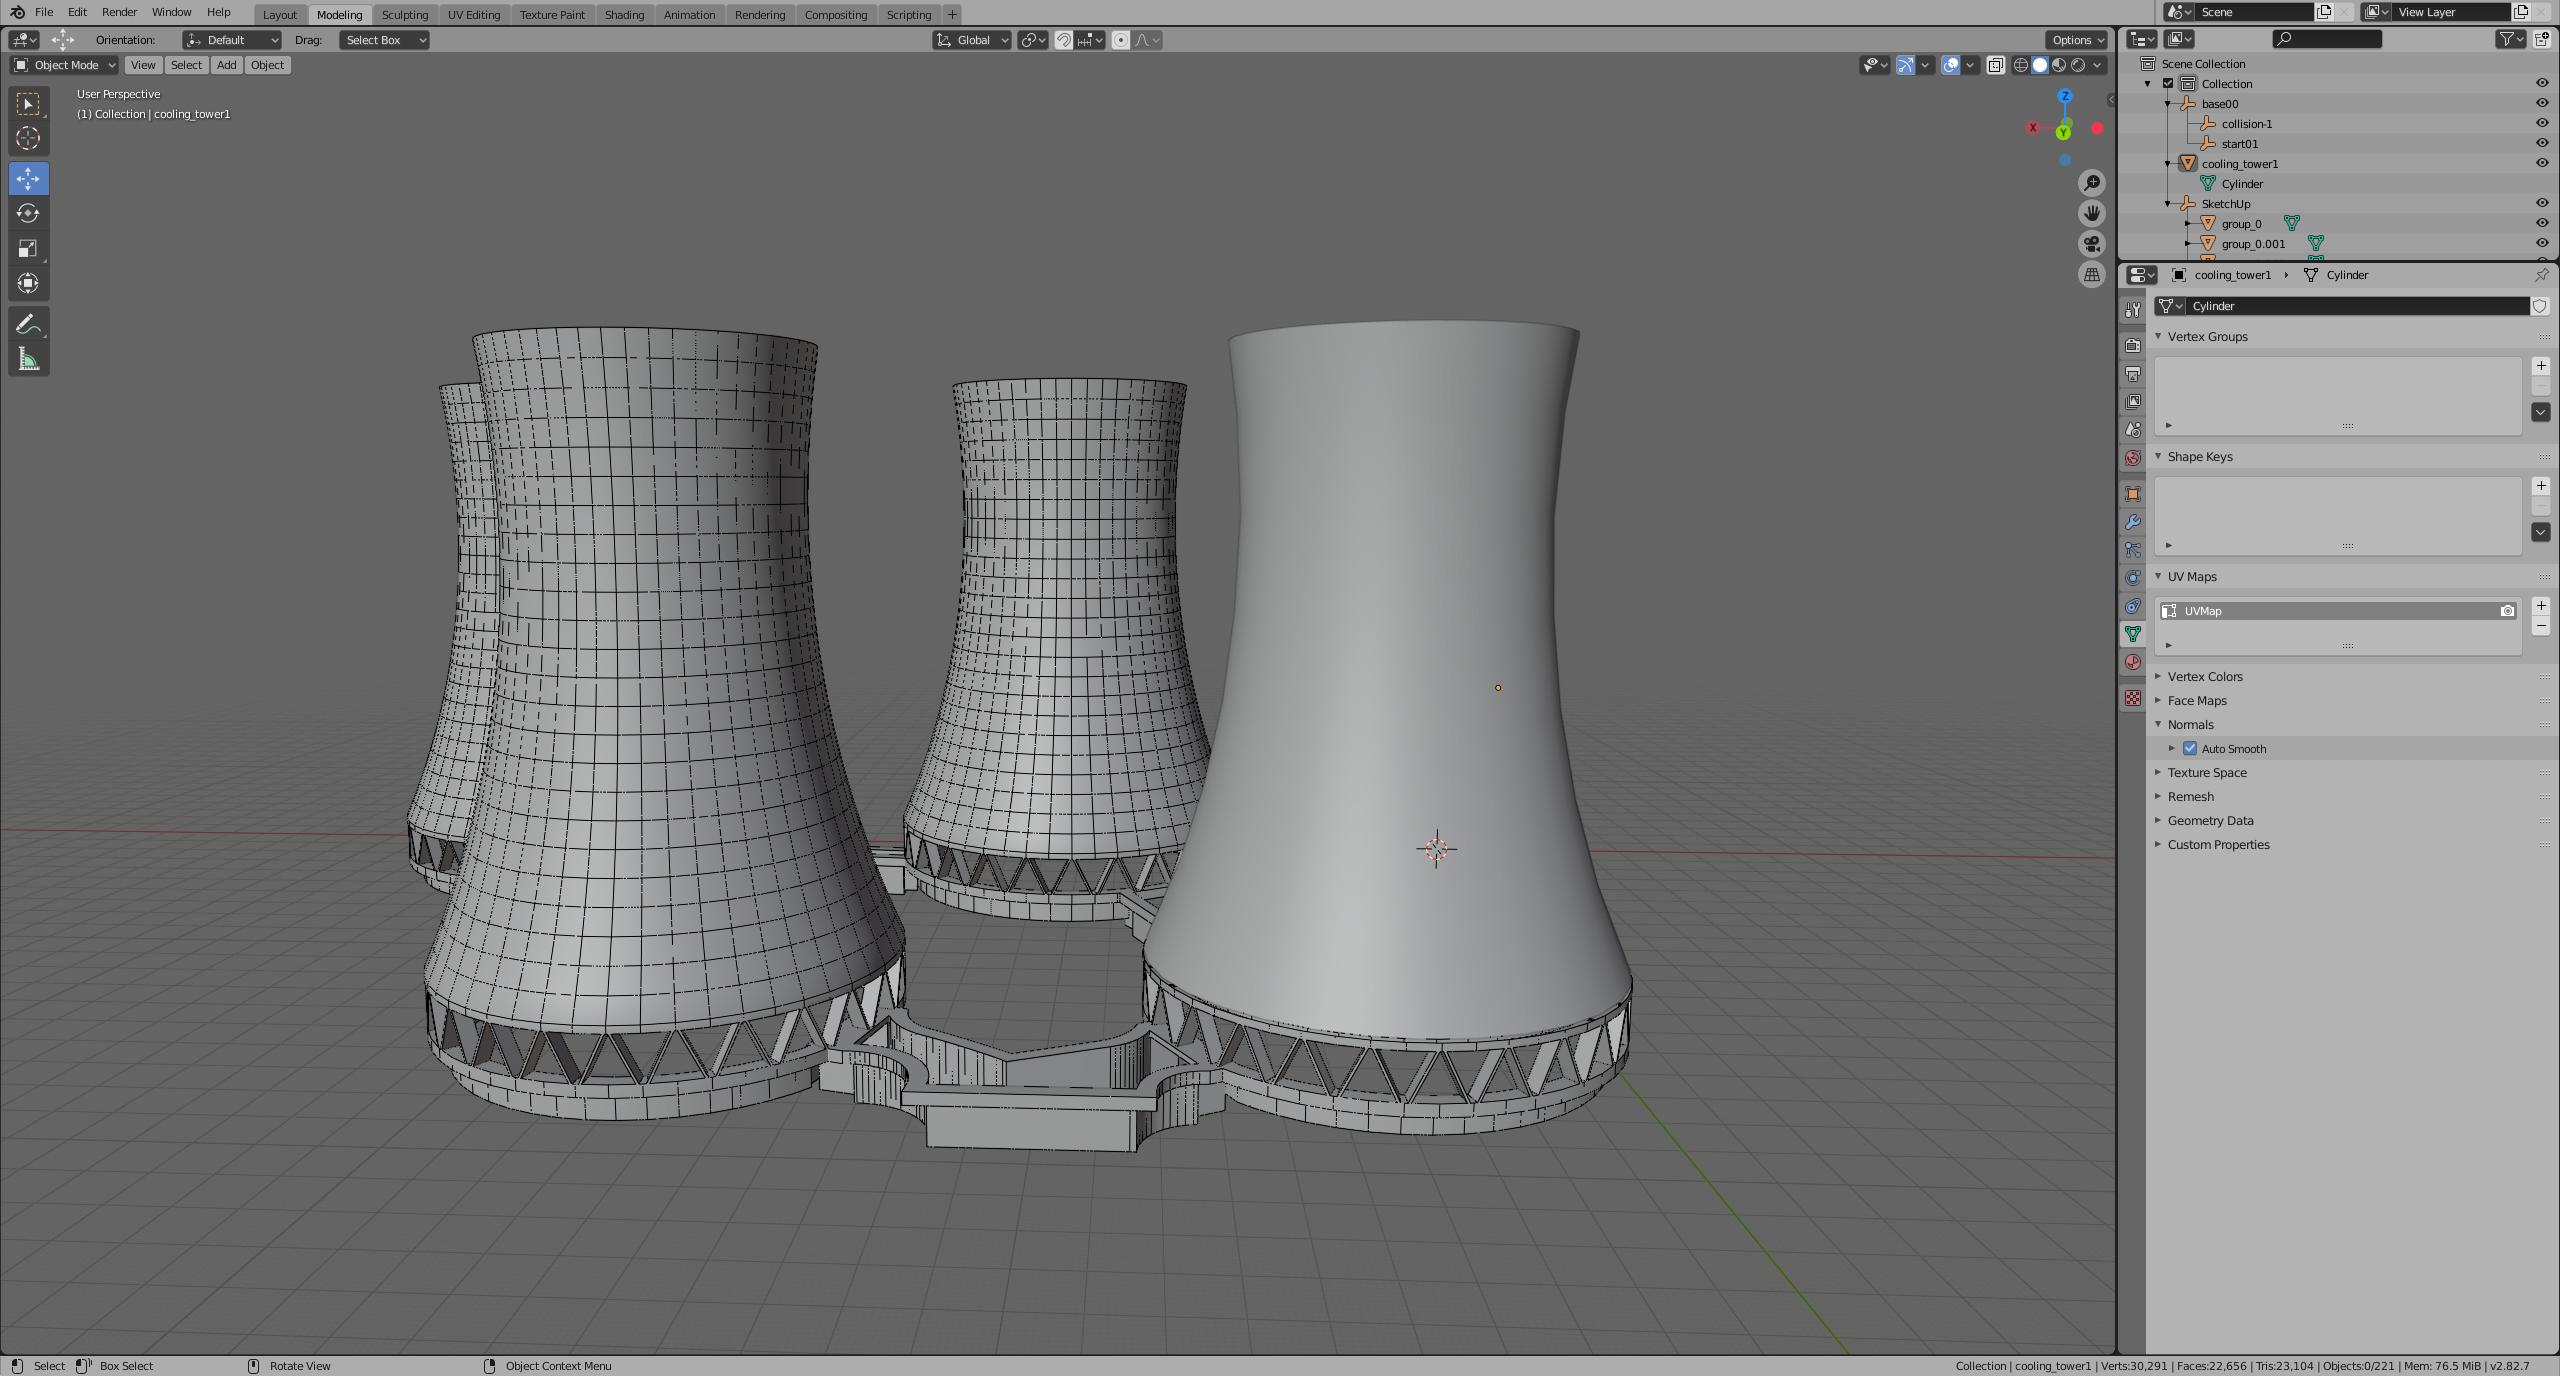Open the Orientation Default dropdown
The width and height of the screenshot is (2560, 1376).
click(232, 40)
